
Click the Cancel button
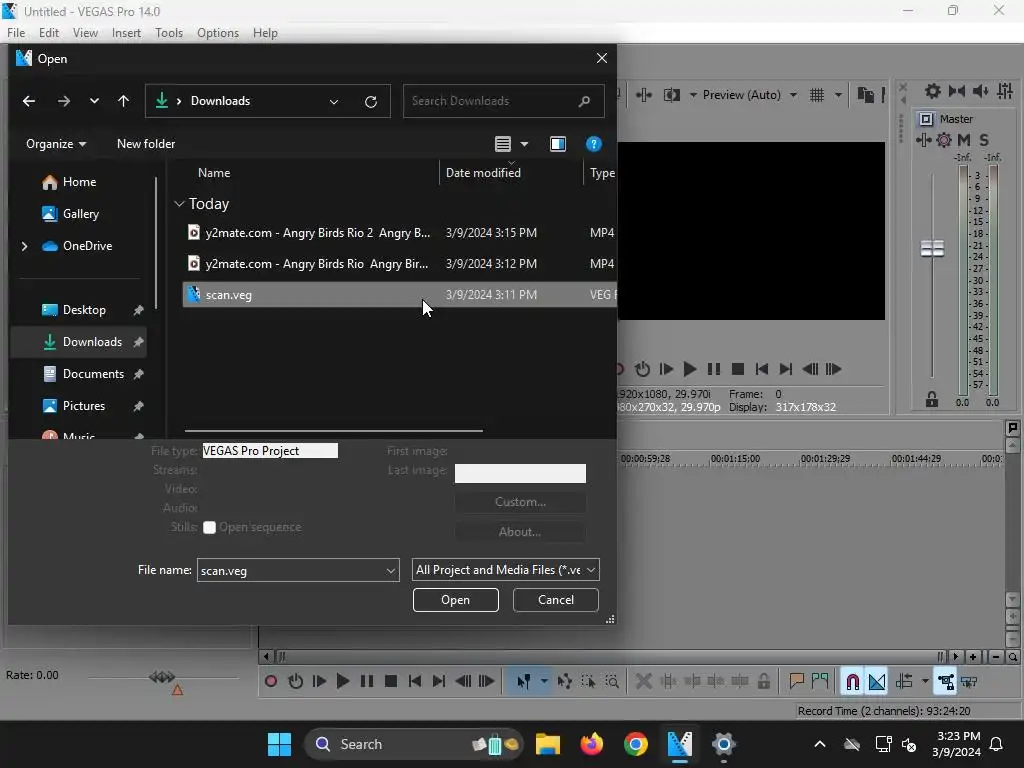pyautogui.click(x=556, y=600)
